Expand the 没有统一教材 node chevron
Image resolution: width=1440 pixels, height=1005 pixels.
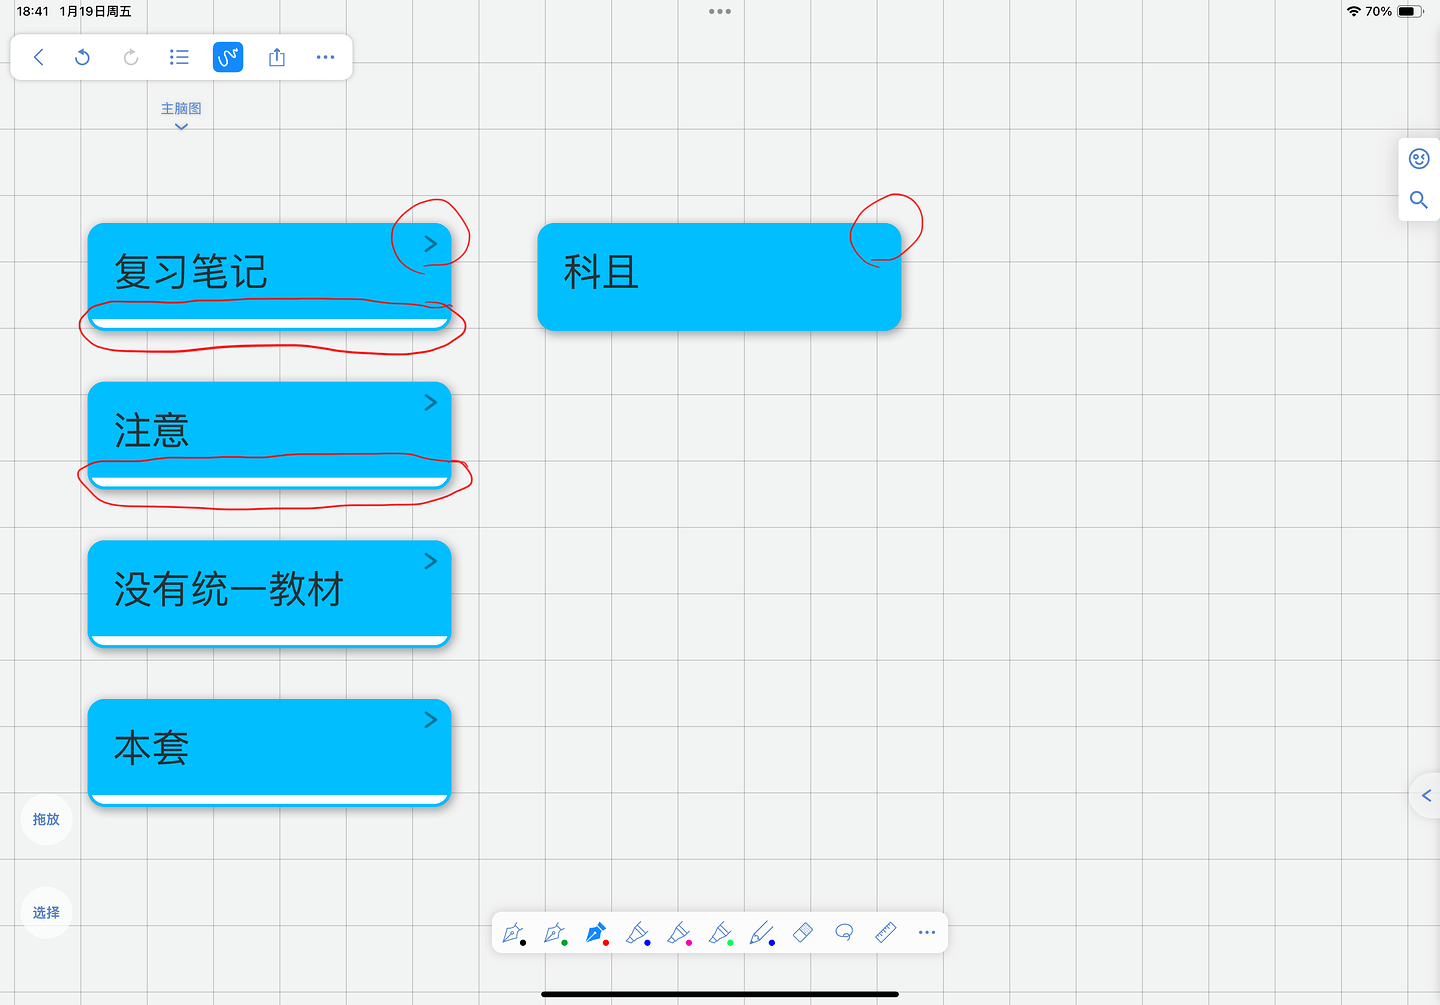(431, 561)
